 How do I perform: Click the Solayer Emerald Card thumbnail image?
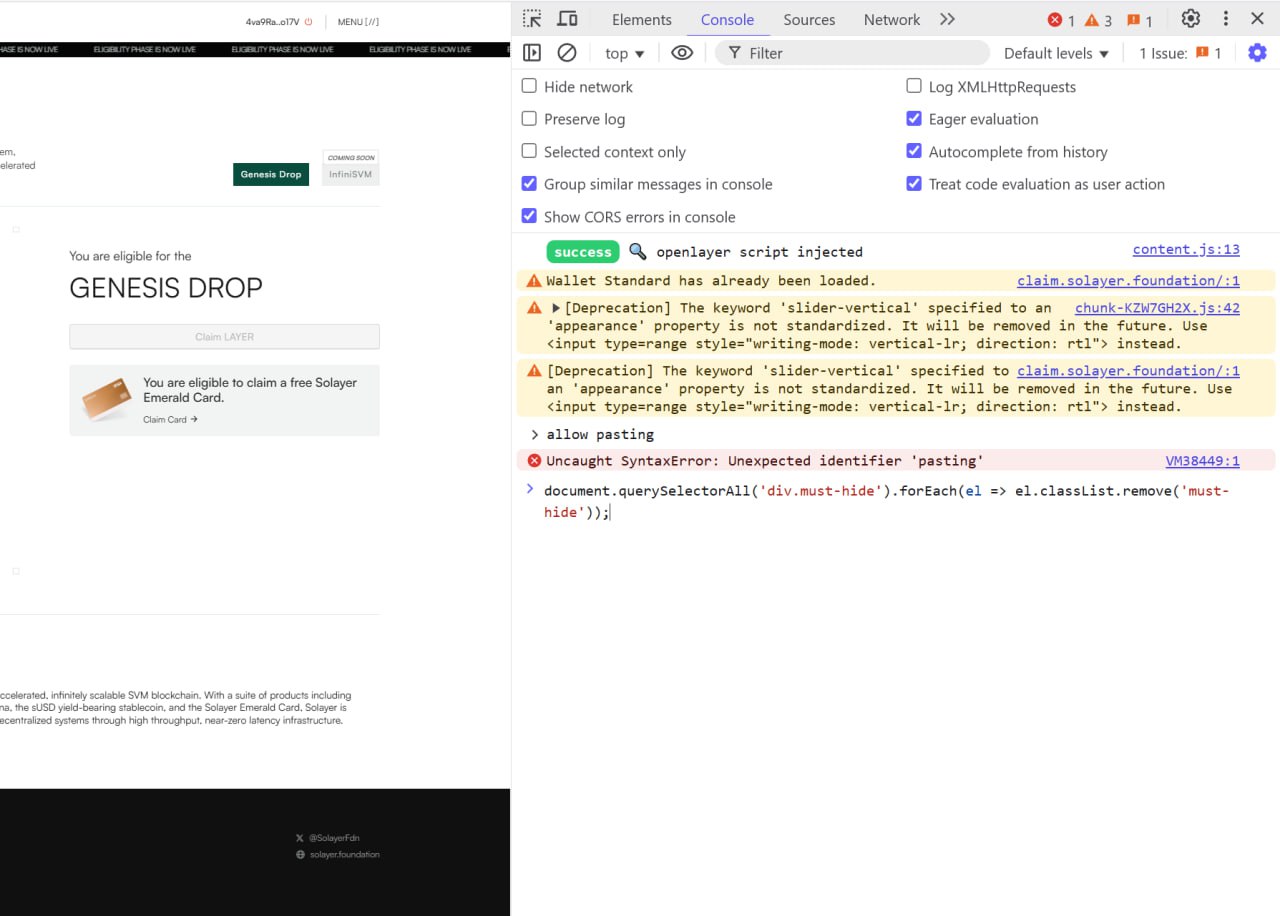(106, 399)
